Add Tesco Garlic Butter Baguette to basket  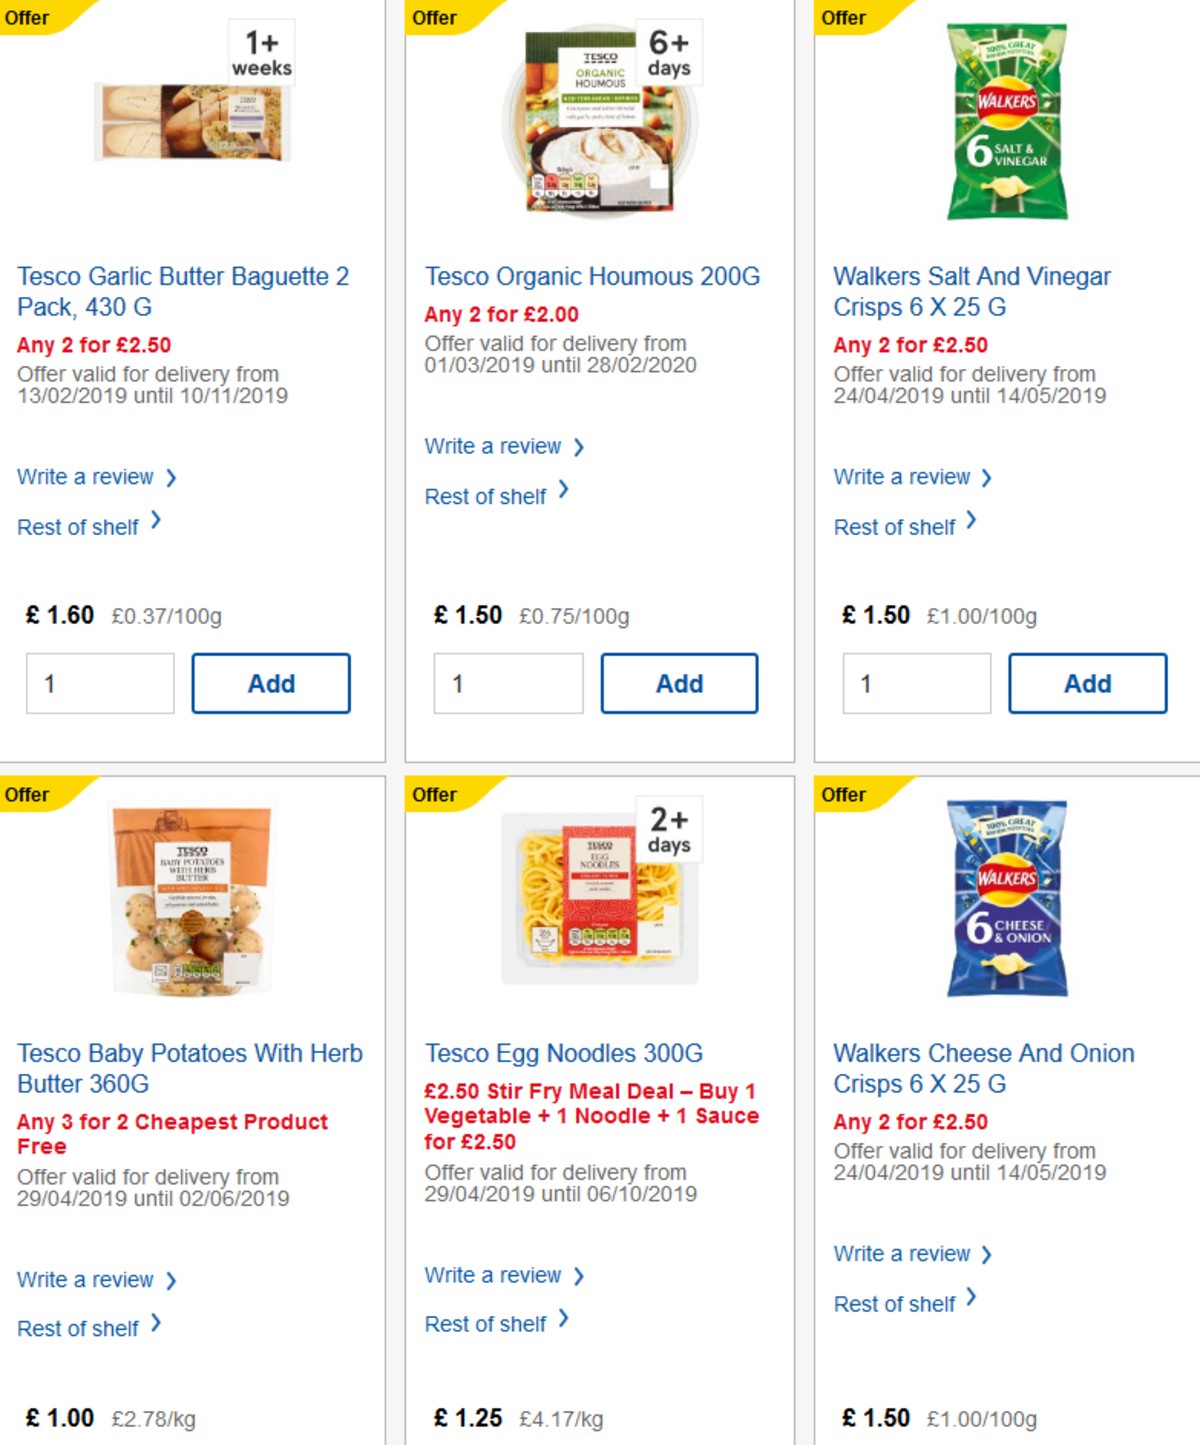[x=271, y=683]
